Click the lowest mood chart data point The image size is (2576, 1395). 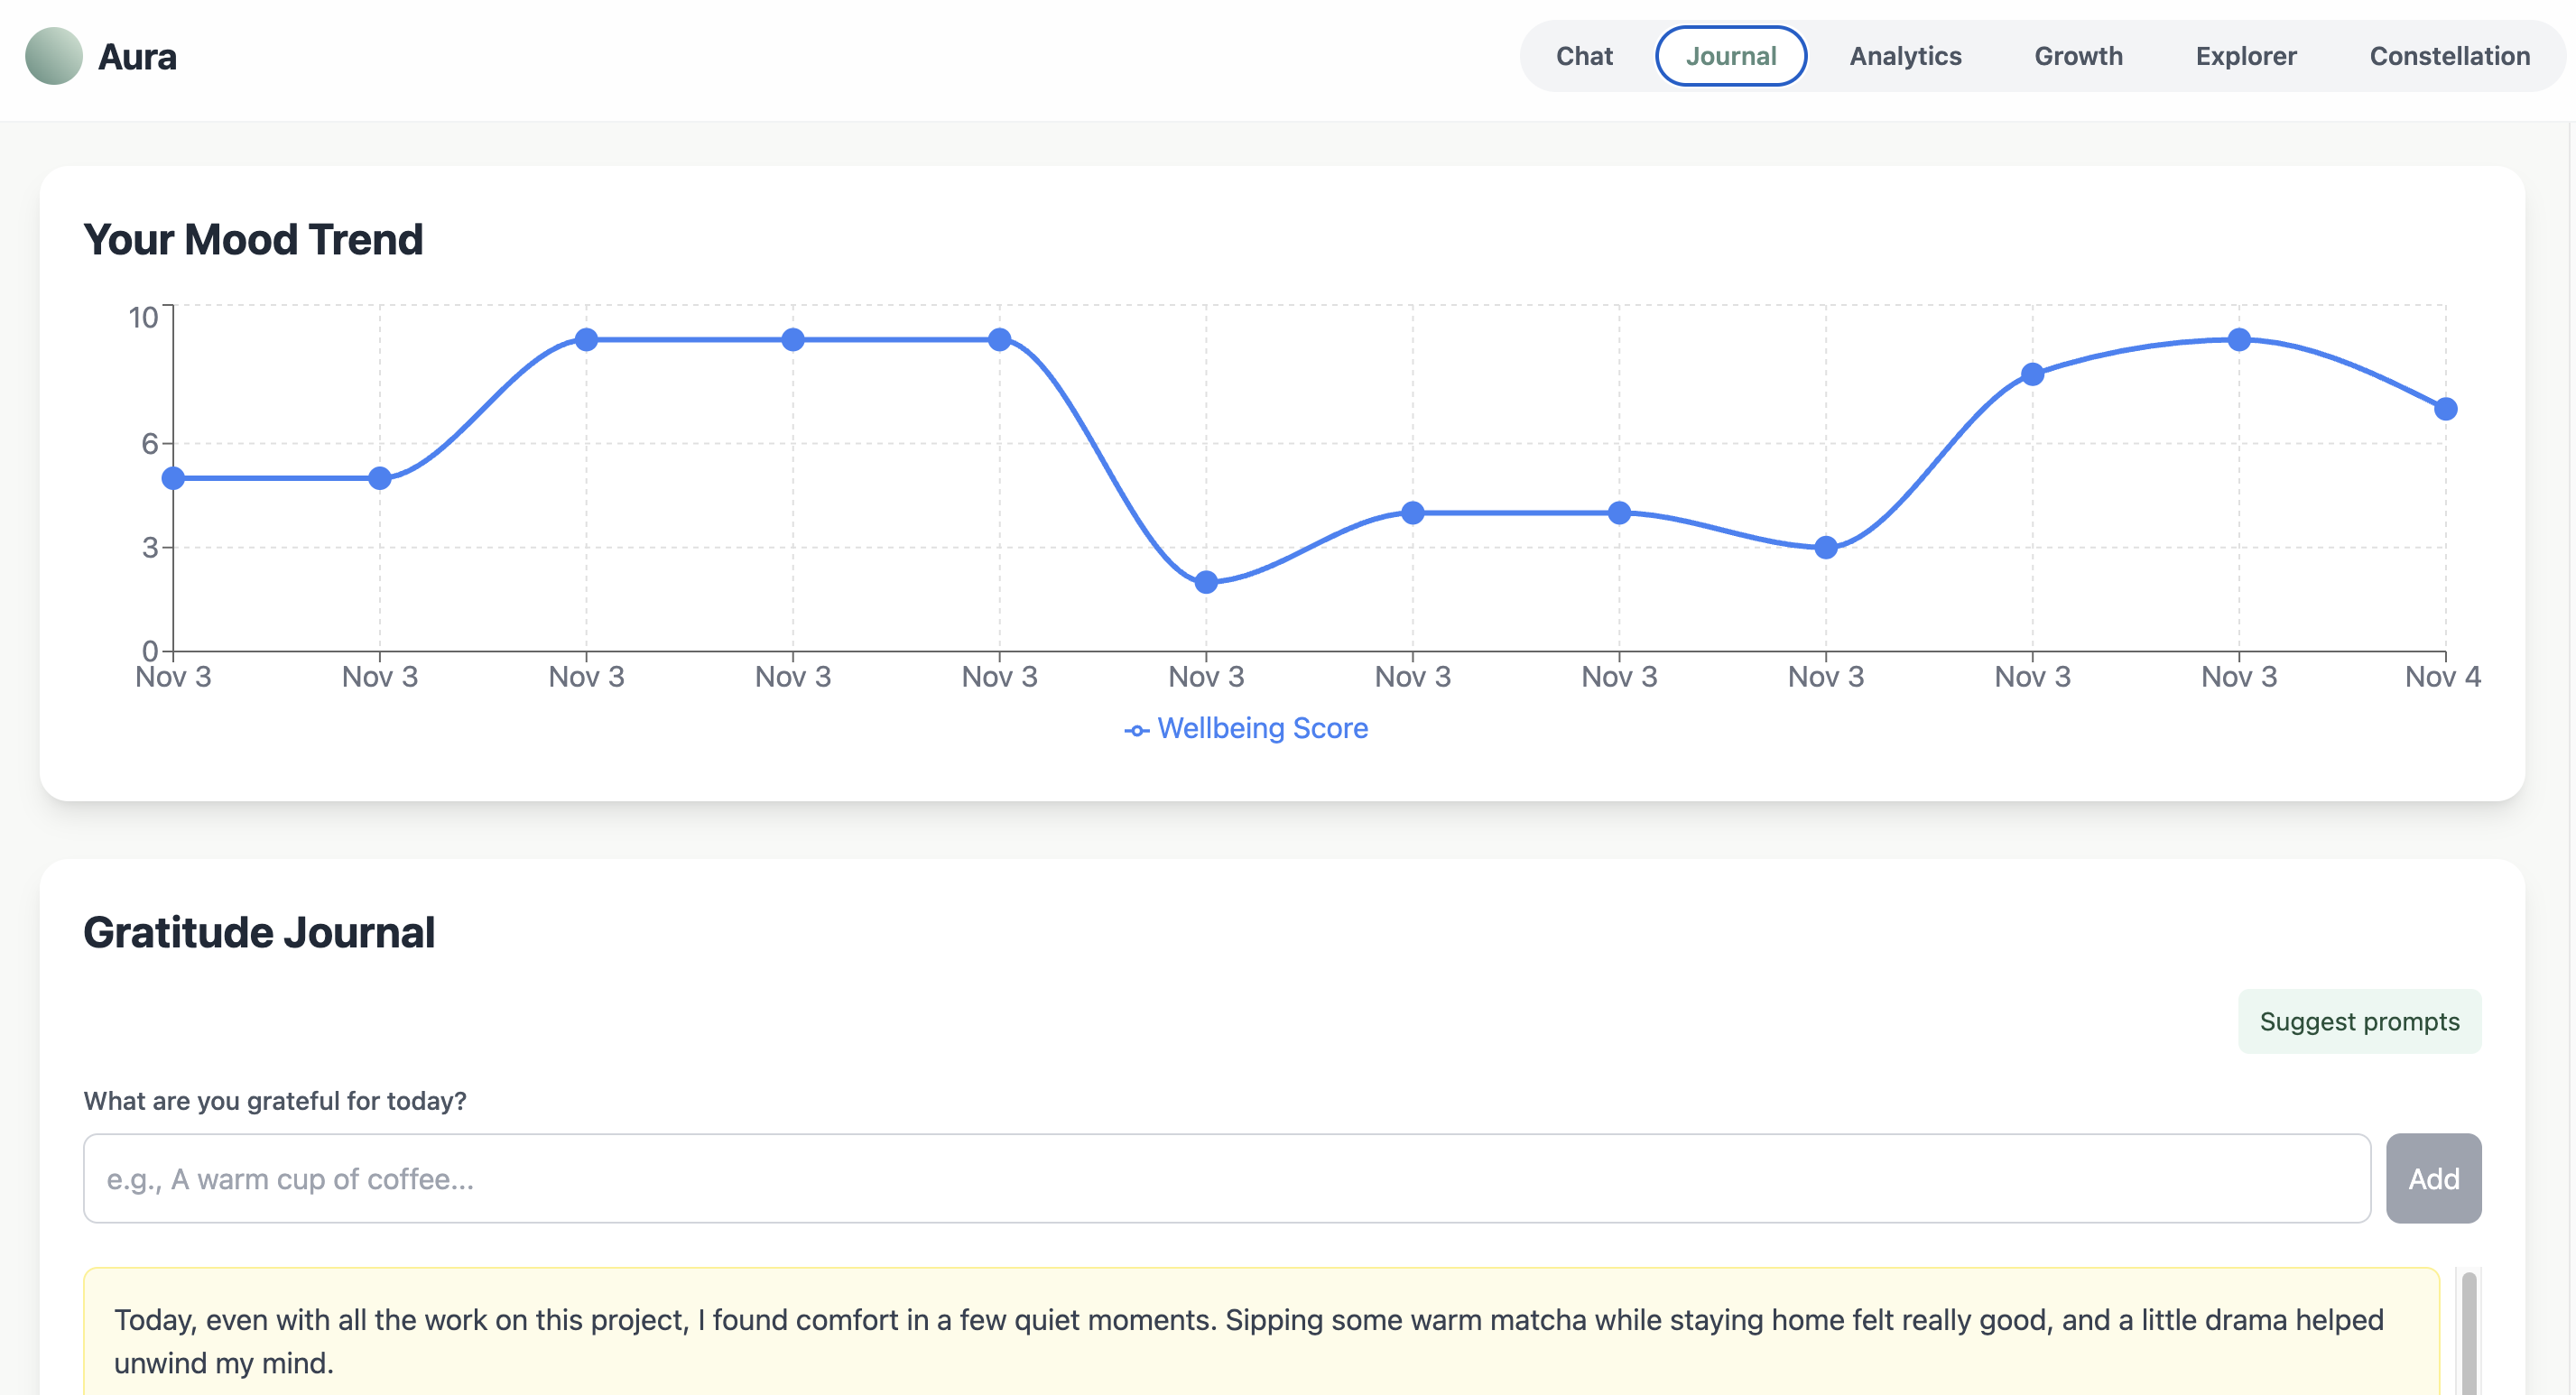point(1206,582)
